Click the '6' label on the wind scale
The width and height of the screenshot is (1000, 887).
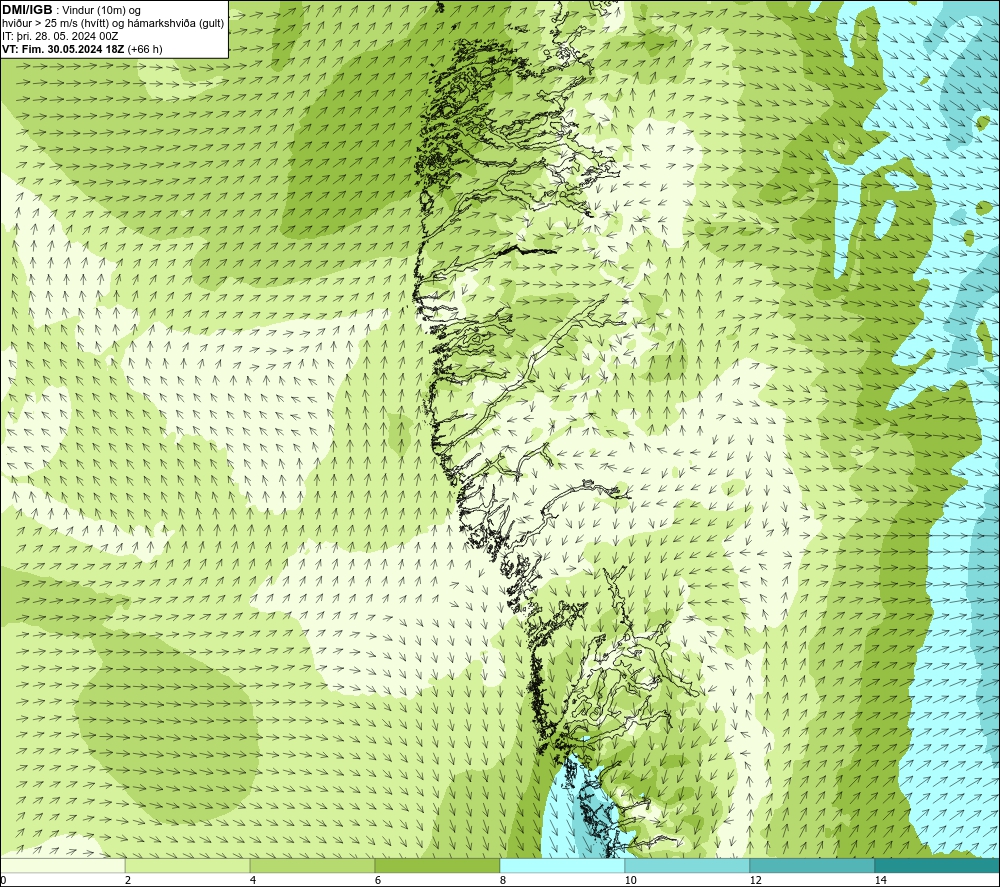pyautogui.click(x=378, y=880)
